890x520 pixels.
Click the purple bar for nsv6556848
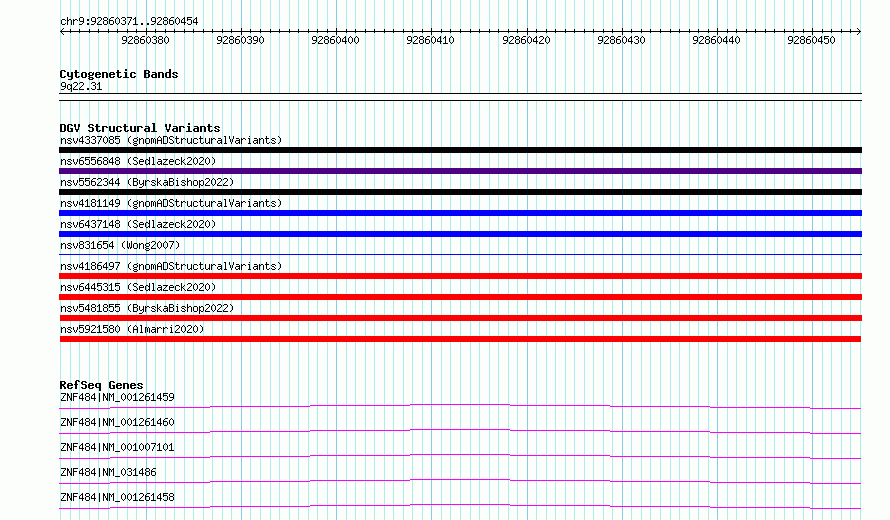460,171
